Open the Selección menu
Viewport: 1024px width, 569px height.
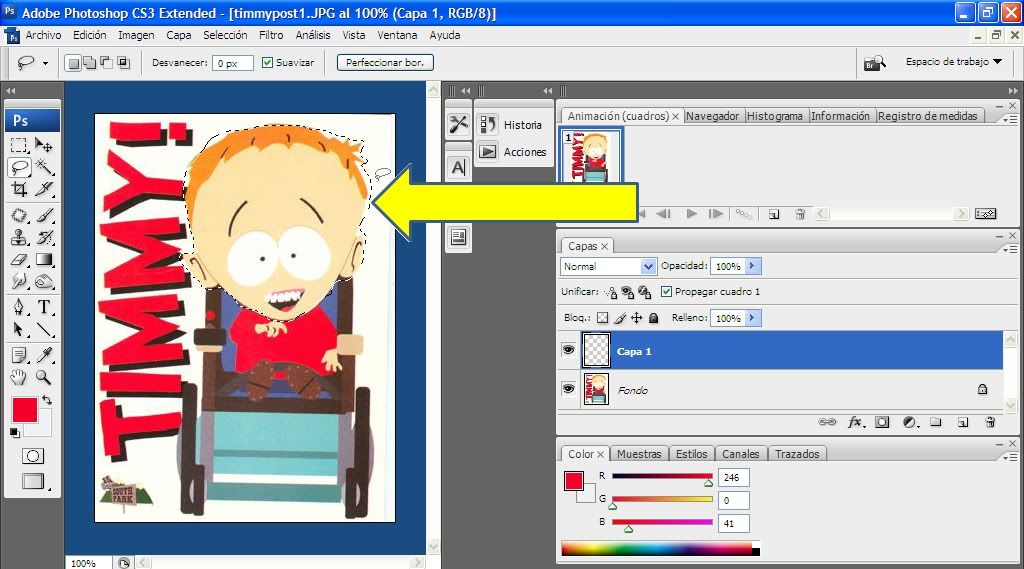click(225, 35)
